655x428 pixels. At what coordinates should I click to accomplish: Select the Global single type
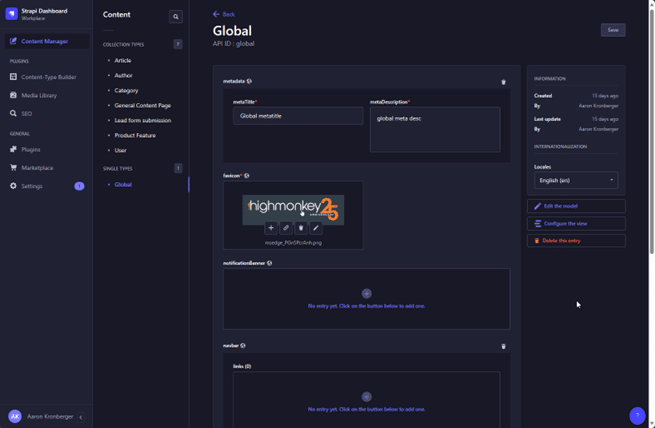pos(123,185)
